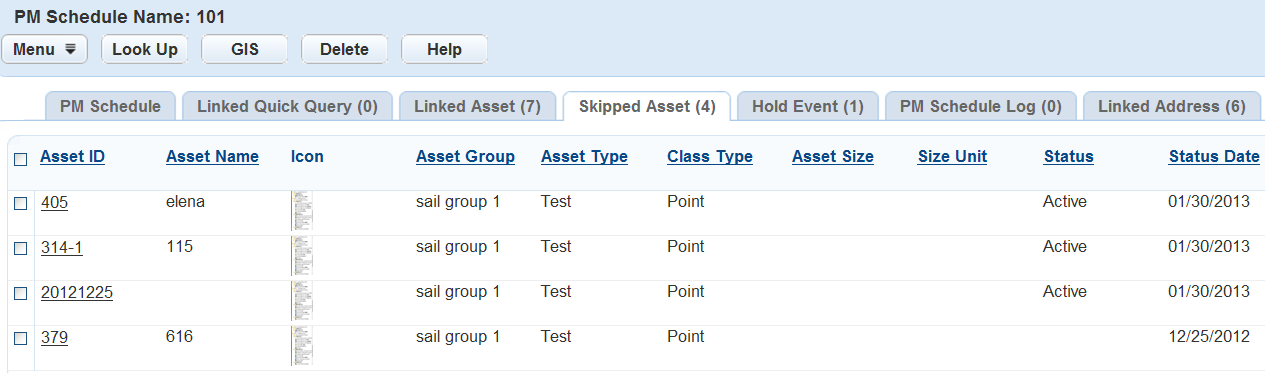1265x373 pixels.
Task: Click the GIS button
Action: 245,49
